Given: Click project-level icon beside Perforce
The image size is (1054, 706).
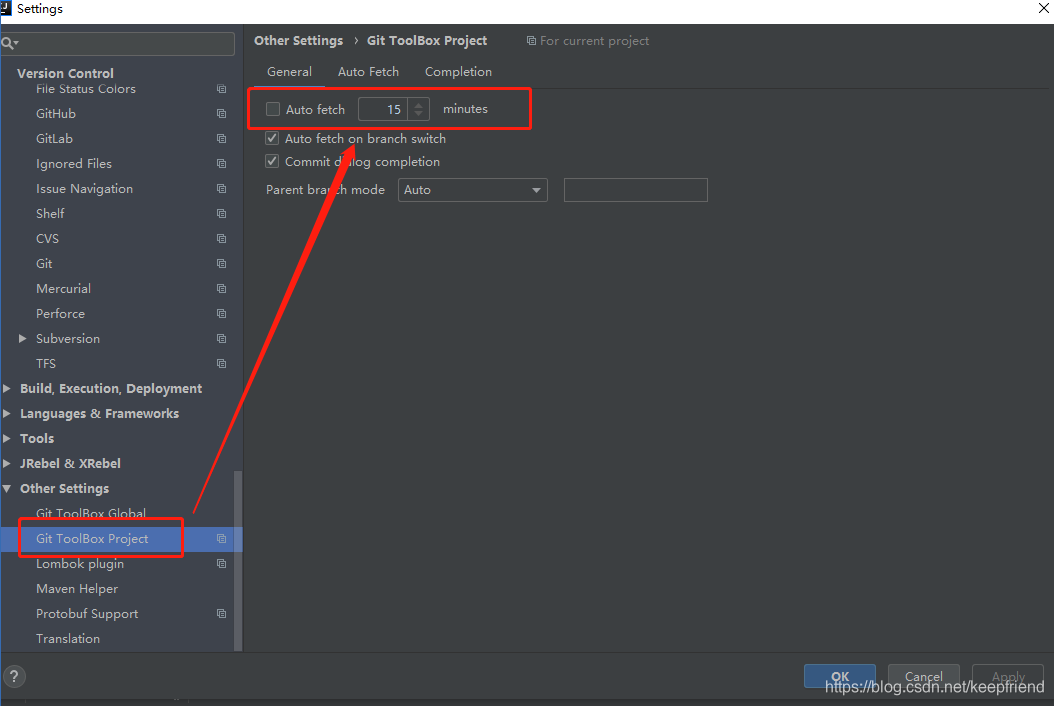Looking at the screenshot, I should 221,314.
